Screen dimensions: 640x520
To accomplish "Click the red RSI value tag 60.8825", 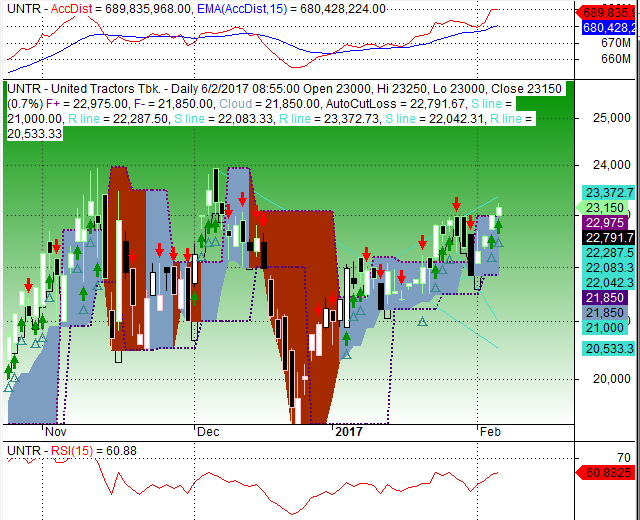I will [605, 473].
